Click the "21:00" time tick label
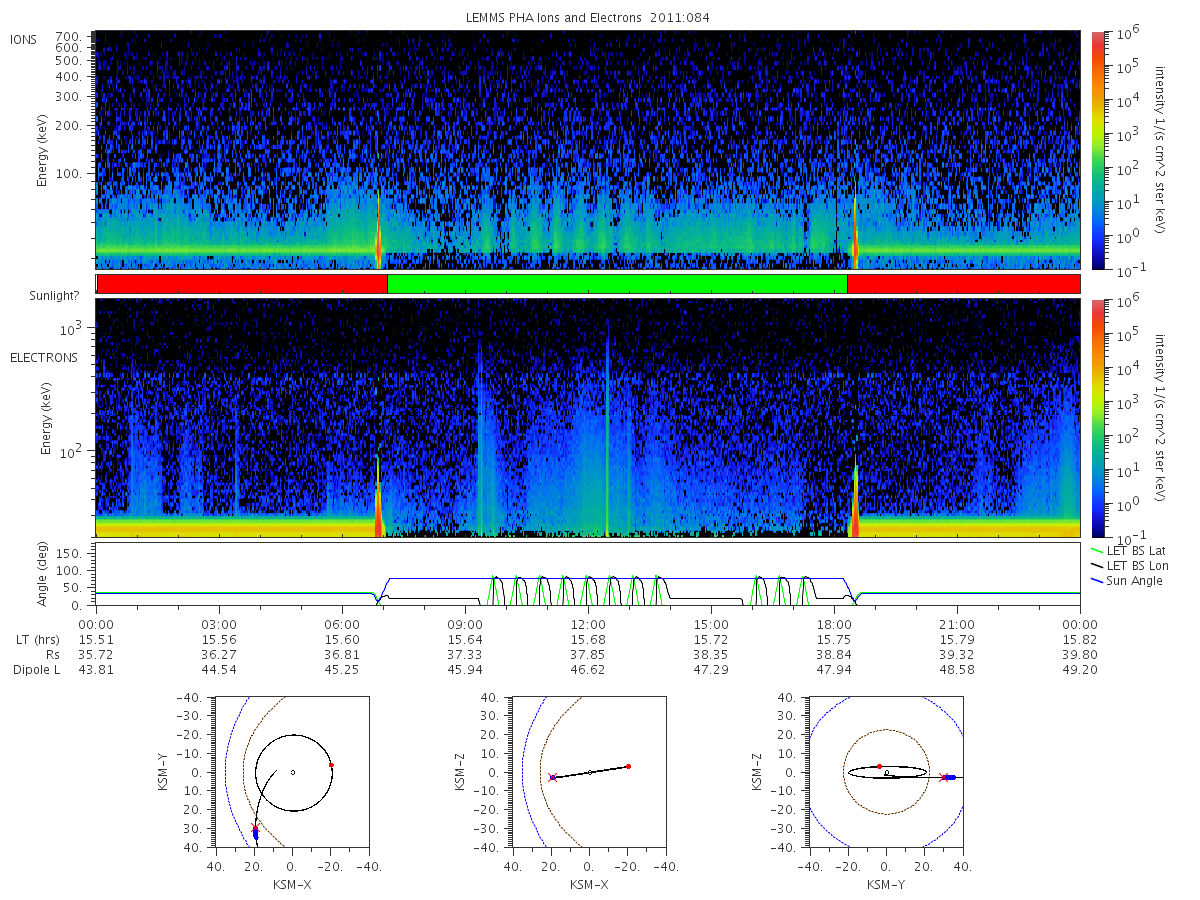The height and width of the screenshot is (900, 1200). 957,625
